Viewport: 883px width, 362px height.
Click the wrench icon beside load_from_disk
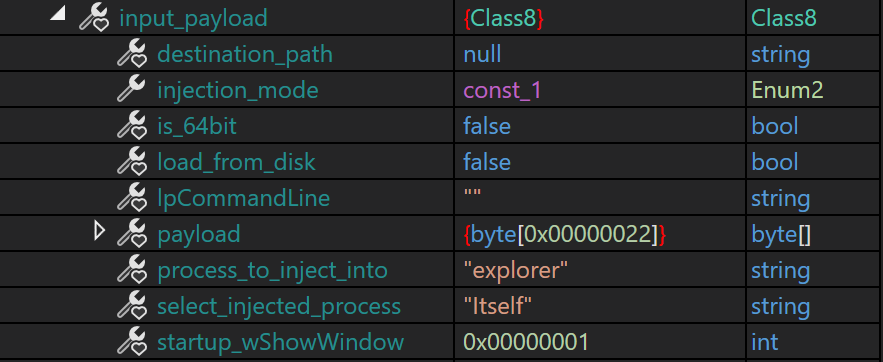132,162
